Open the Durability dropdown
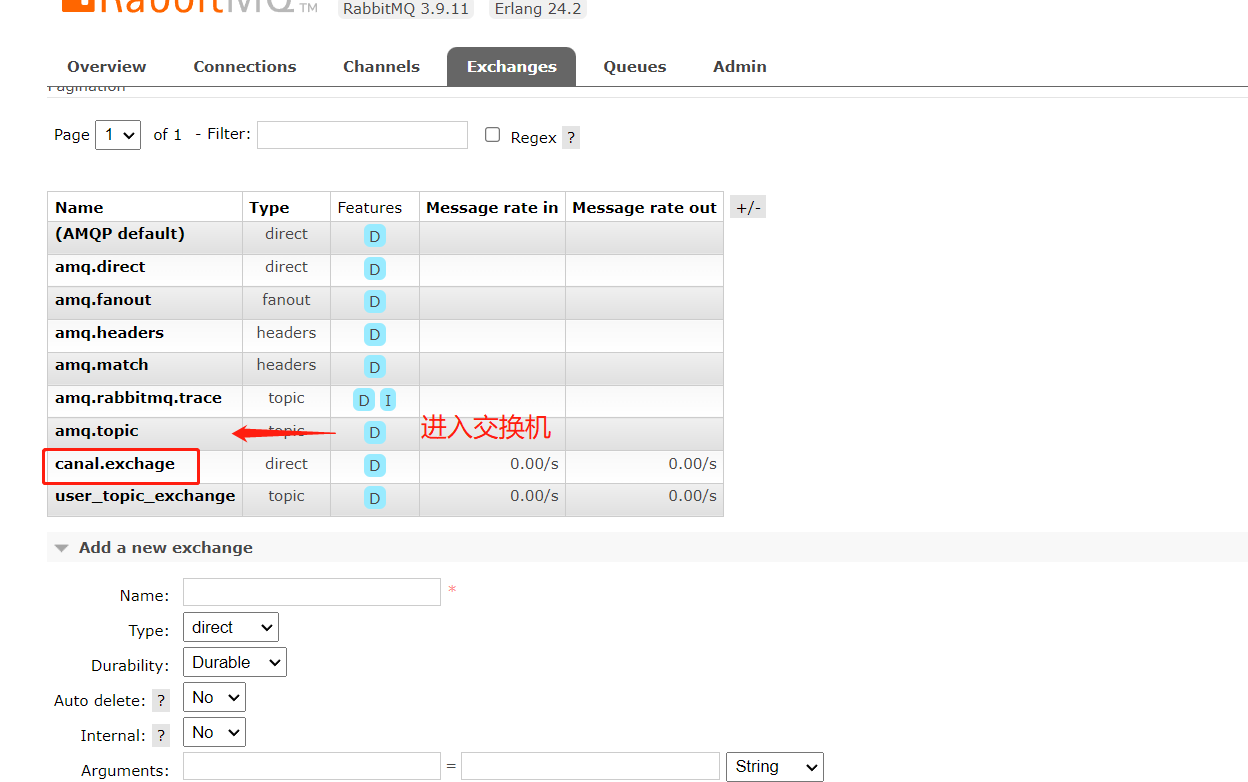Screen dimensions: 1248x782 [x=235, y=662]
